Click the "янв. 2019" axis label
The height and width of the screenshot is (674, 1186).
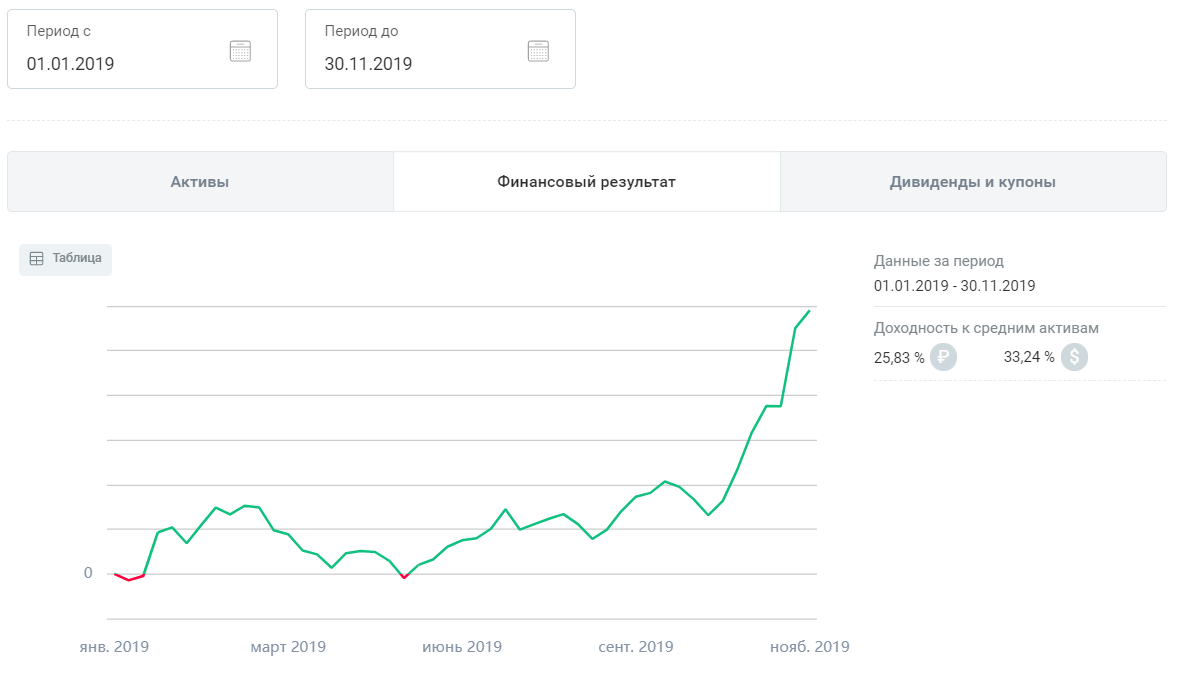(114, 647)
